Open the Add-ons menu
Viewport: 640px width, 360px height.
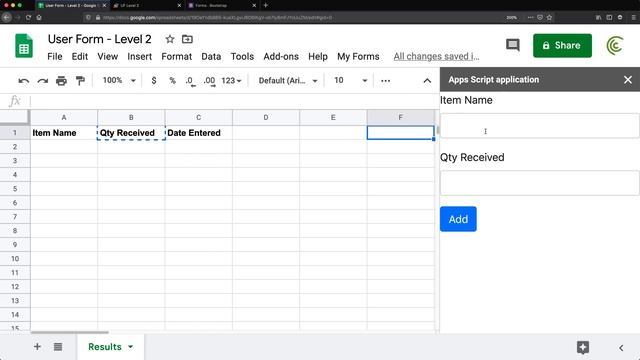click(x=281, y=56)
